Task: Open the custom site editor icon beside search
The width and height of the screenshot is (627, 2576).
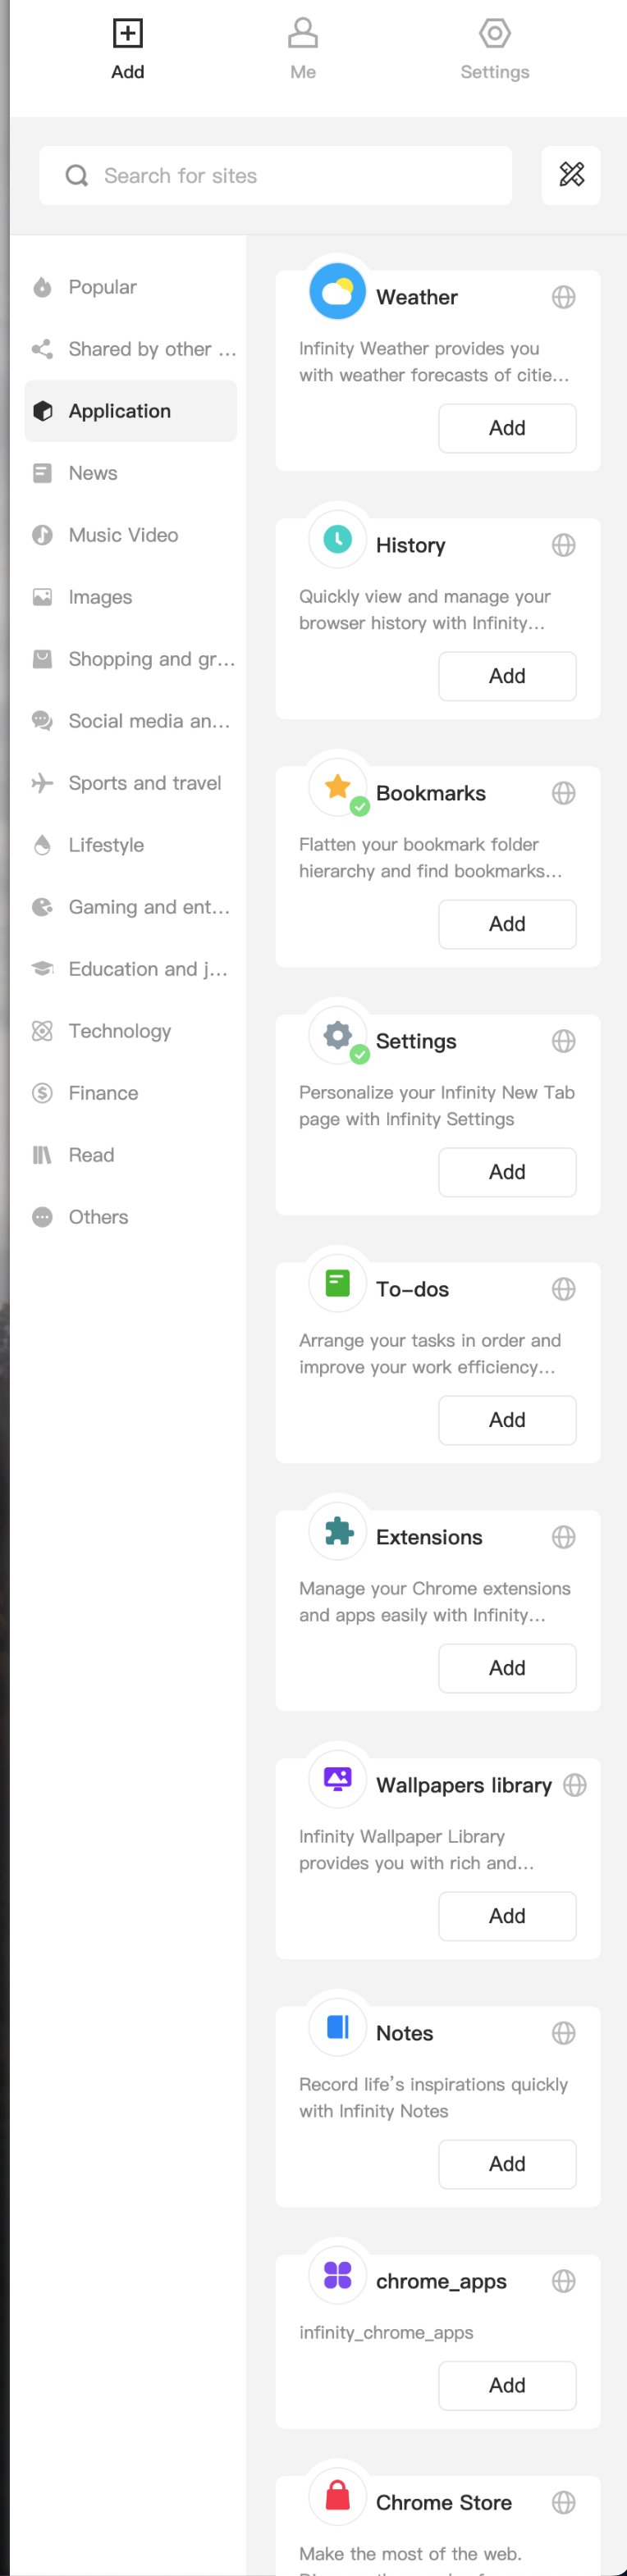Action: (571, 175)
